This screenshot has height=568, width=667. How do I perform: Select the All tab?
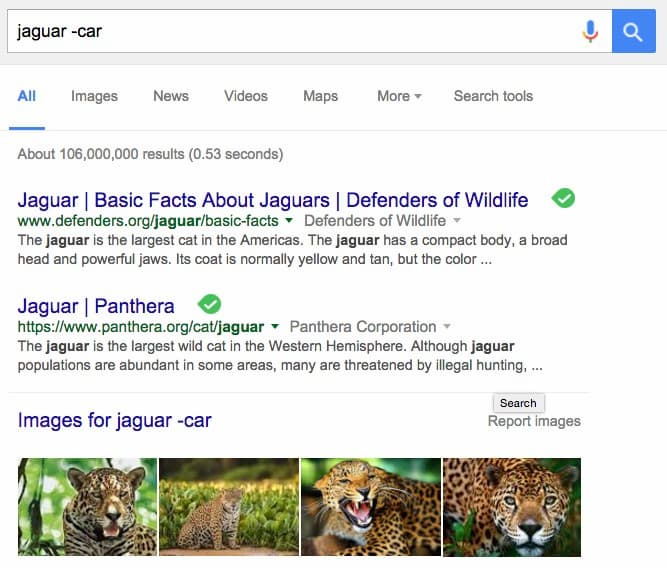[x=26, y=96]
